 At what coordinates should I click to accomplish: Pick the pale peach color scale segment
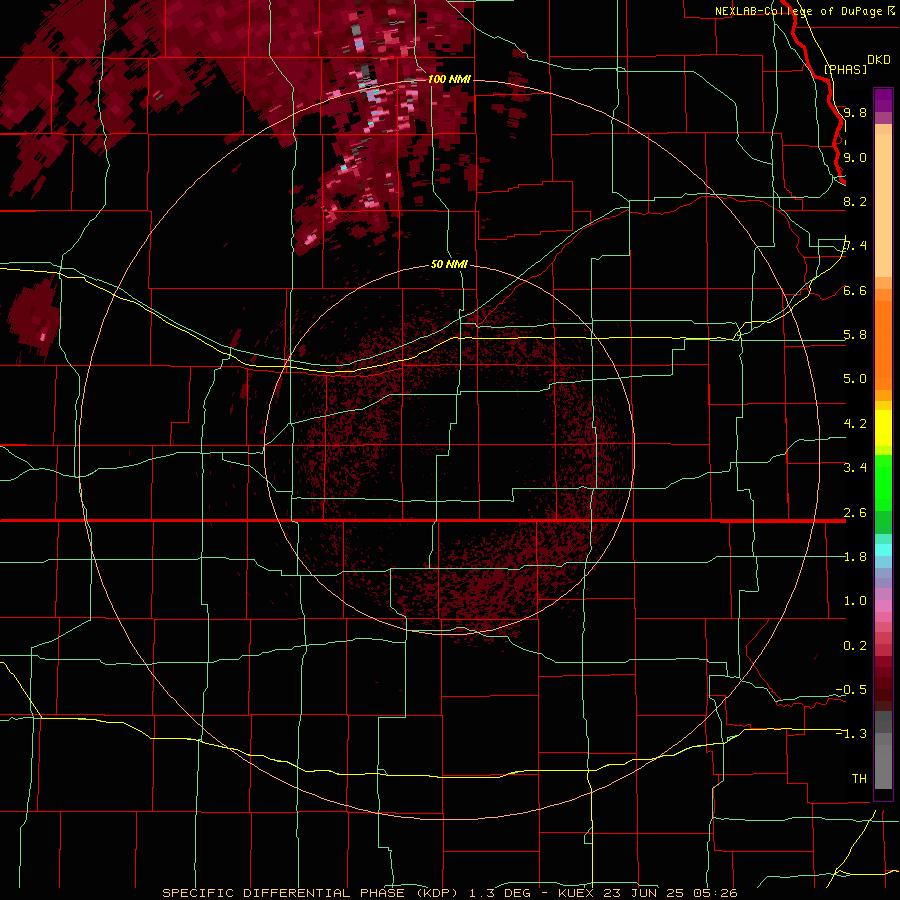click(883, 205)
